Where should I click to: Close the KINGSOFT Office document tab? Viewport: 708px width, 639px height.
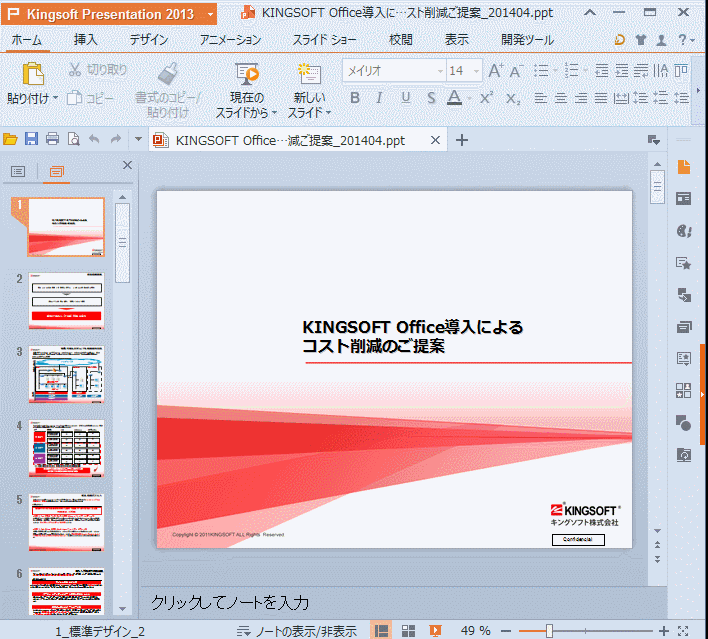(x=435, y=140)
